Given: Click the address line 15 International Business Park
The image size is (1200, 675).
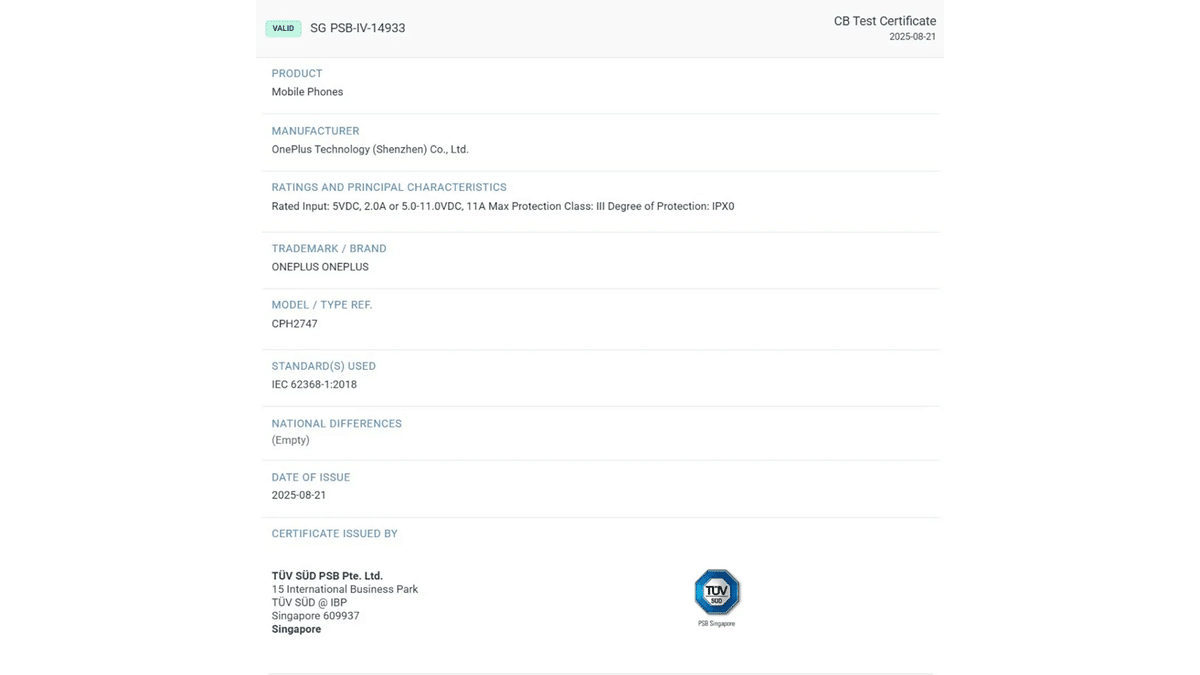Looking at the screenshot, I should (x=345, y=589).
